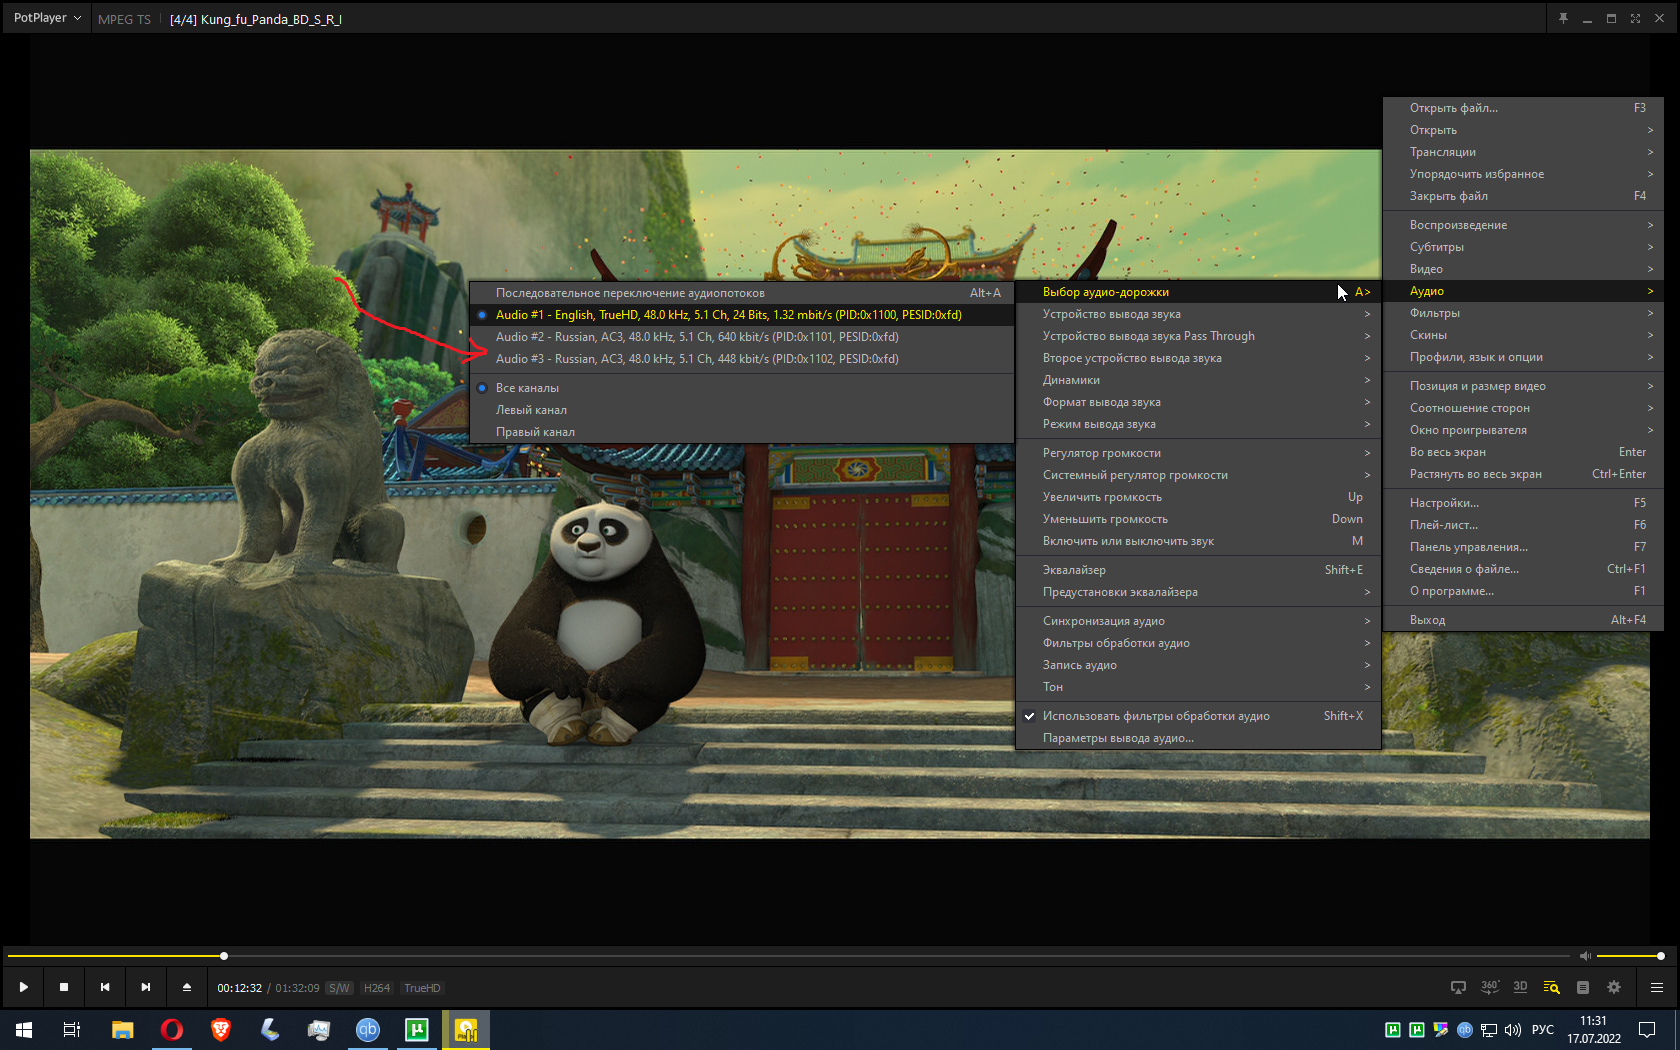This screenshot has width=1680, height=1050.
Task: Open 'Настройки...' from main menu
Action: 1523,503
